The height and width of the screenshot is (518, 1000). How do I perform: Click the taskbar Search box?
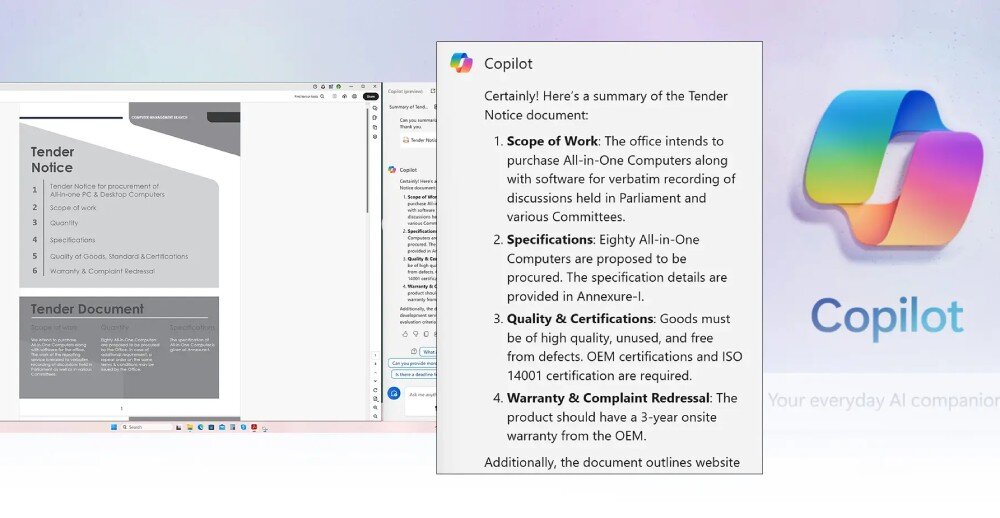tap(147, 427)
